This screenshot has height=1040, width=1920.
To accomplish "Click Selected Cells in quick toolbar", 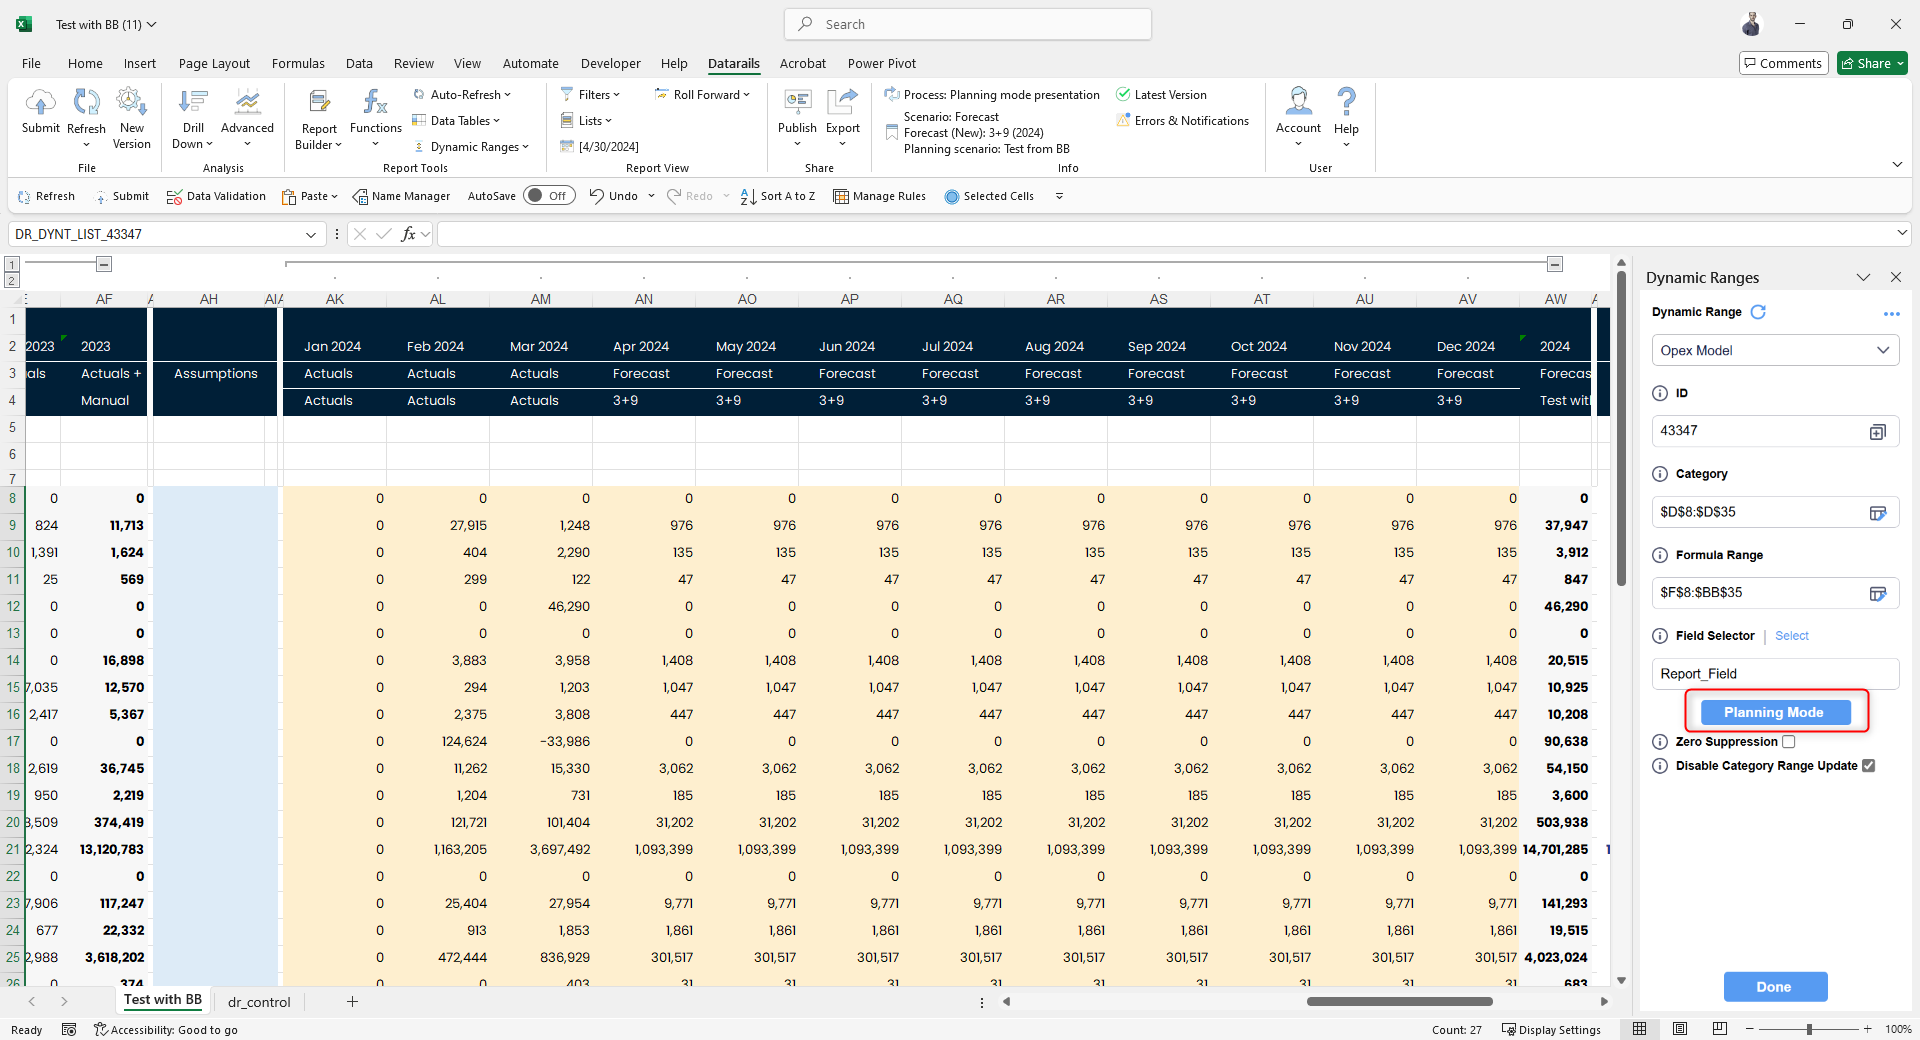I will click(x=989, y=196).
